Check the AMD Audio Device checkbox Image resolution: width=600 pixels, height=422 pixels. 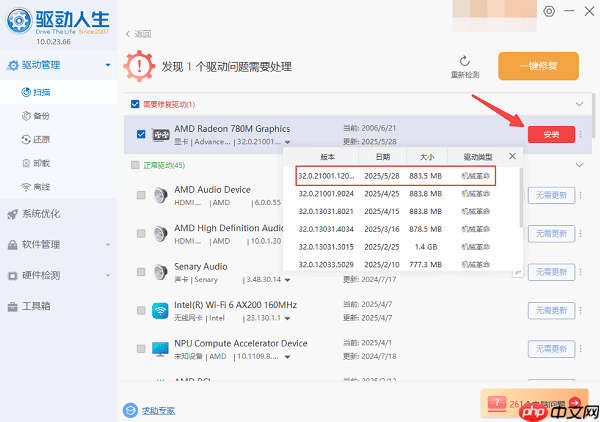coord(141,195)
